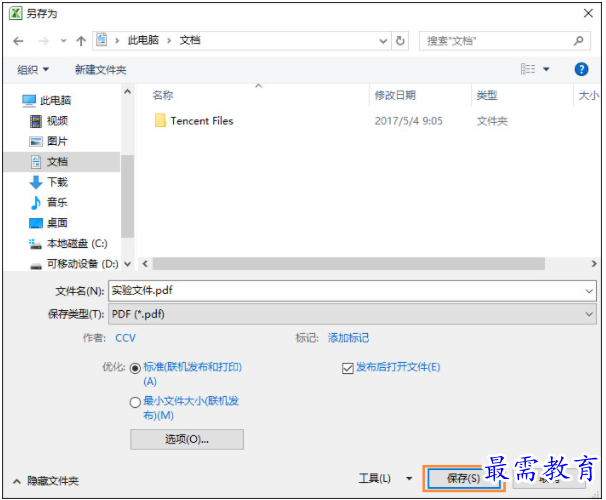Click the search magnifier icon
The height and width of the screenshot is (500, 606).
click(579, 41)
